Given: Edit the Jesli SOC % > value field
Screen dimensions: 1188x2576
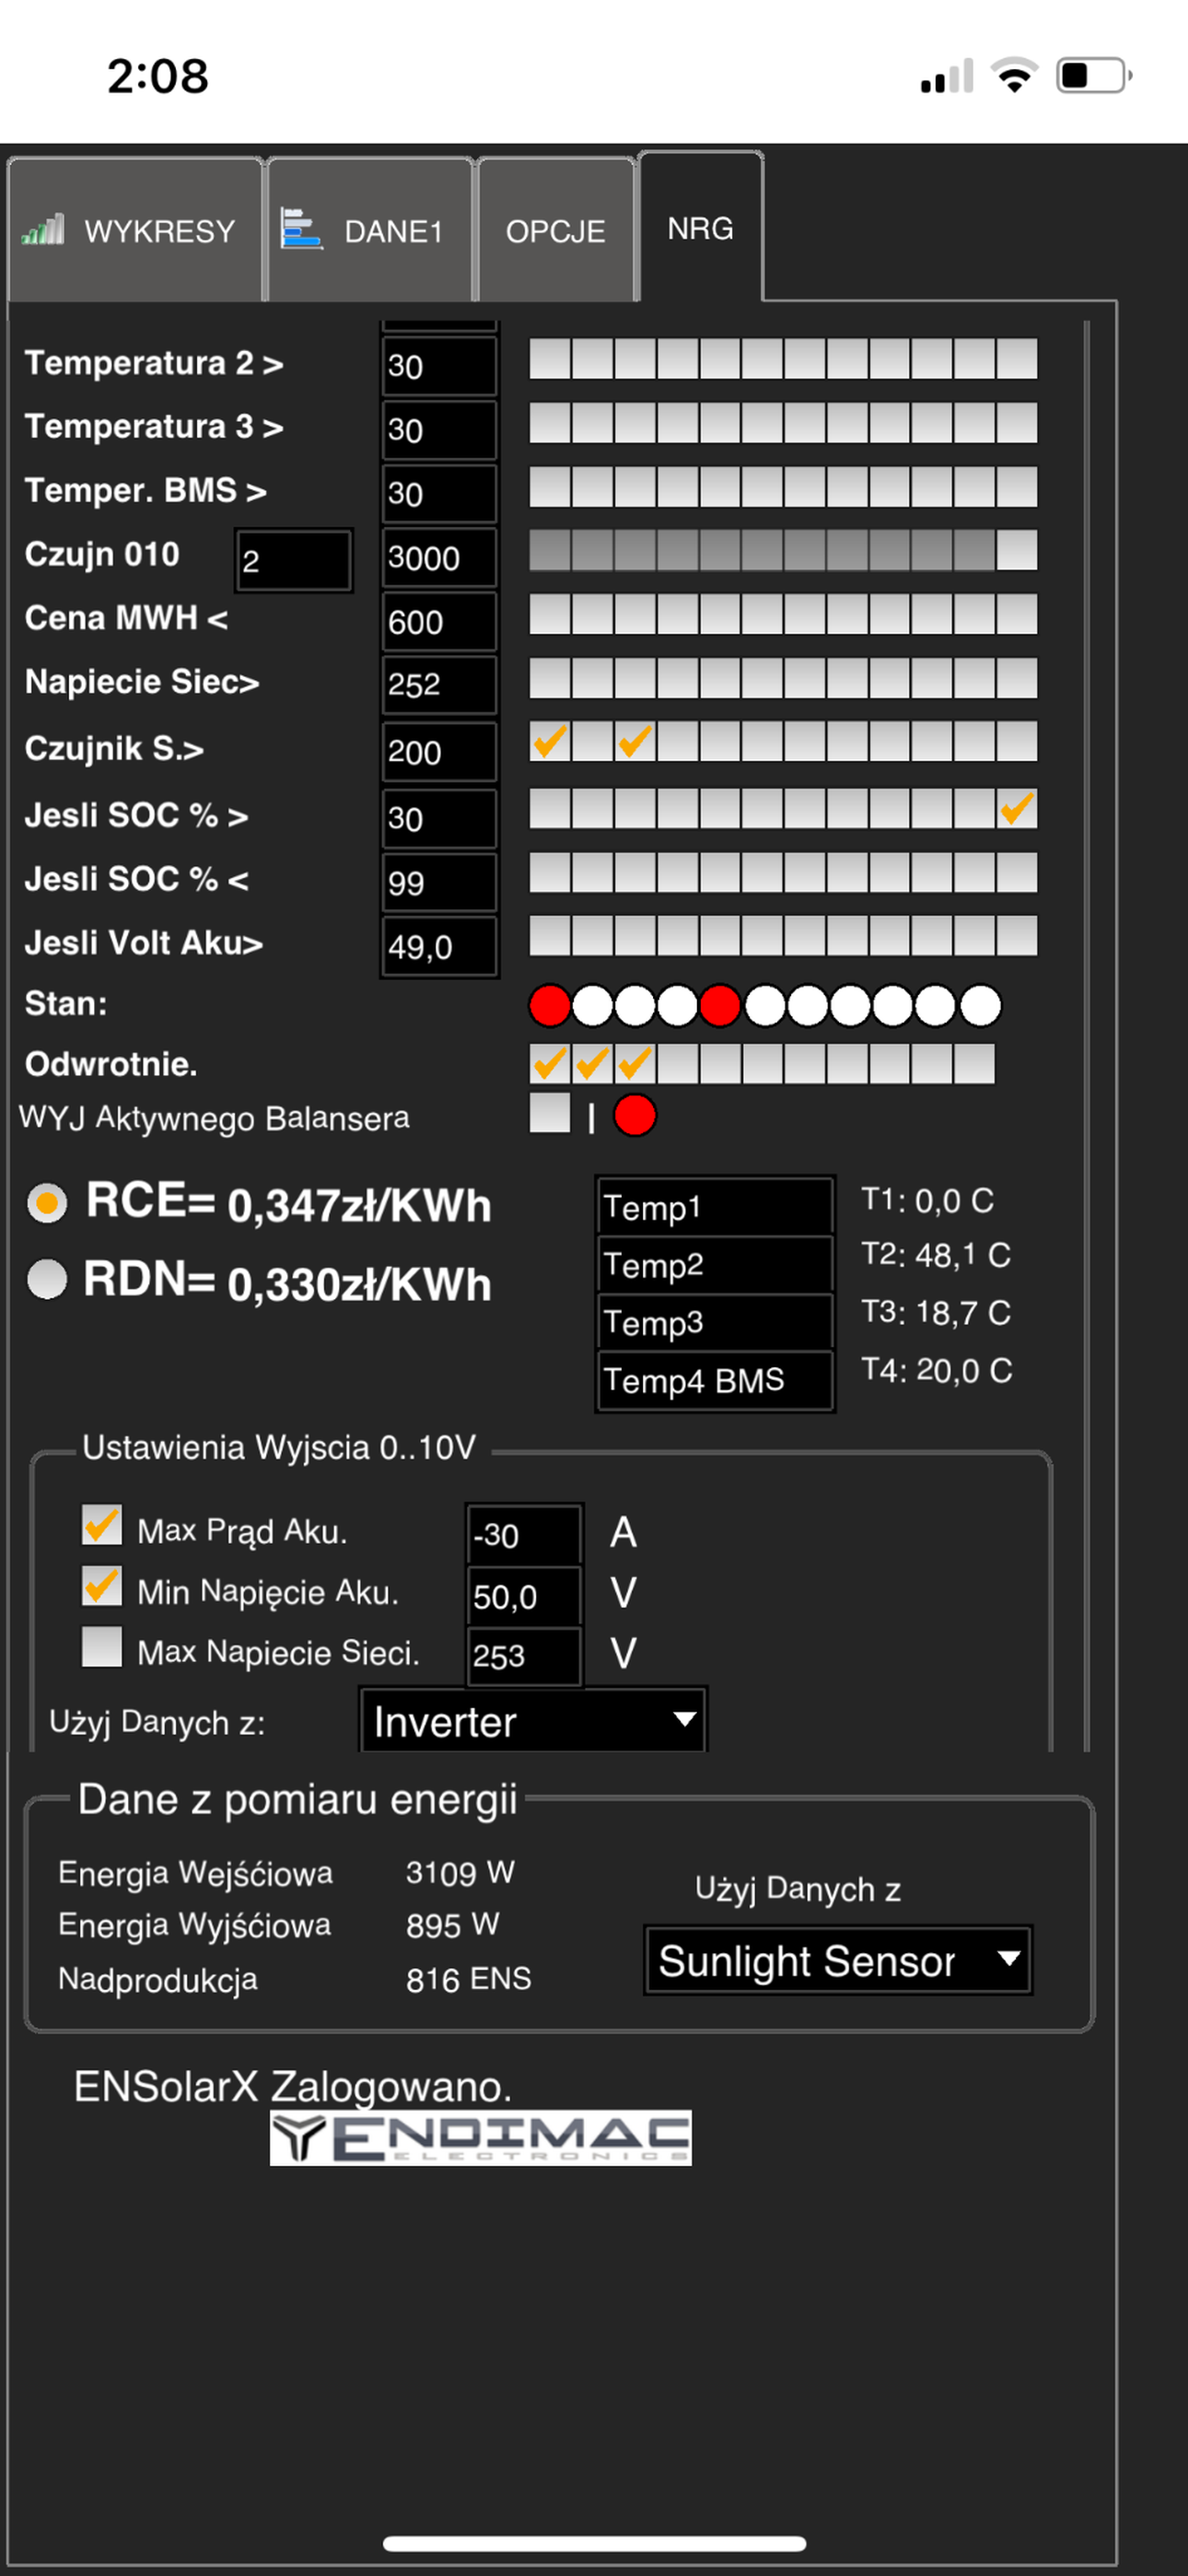Looking at the screenshot, I should tap(439, 819).
